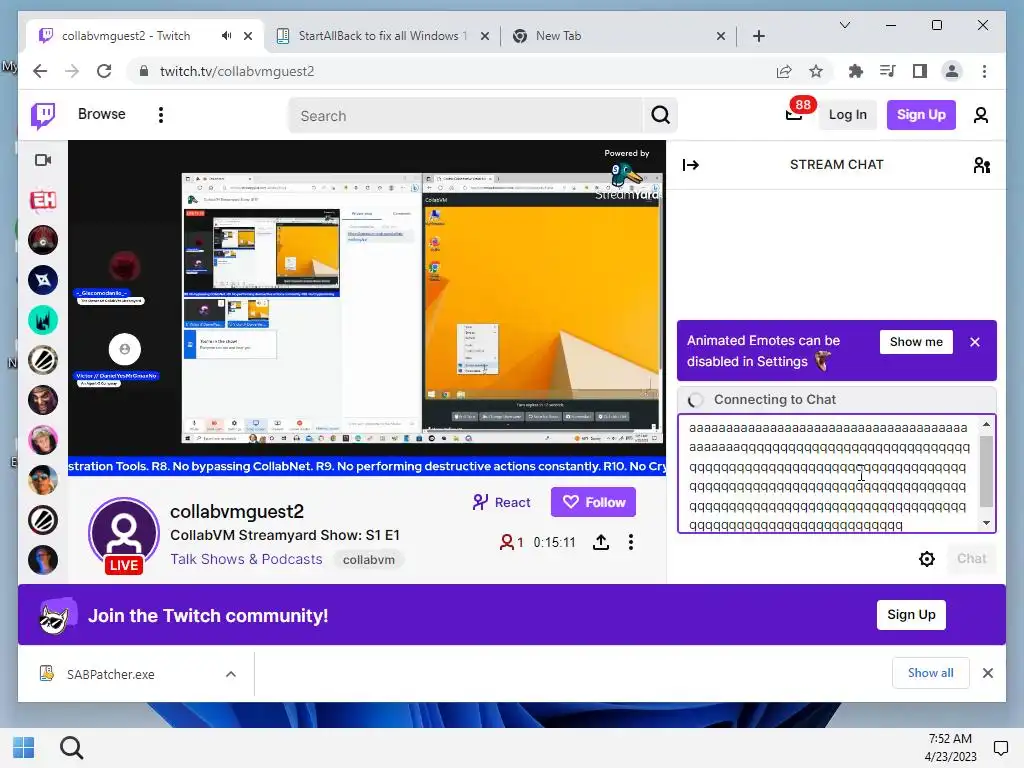This screenshot has height=768, width=1024.
Task: Click the Twitch logo home icon
Action: 43,116
